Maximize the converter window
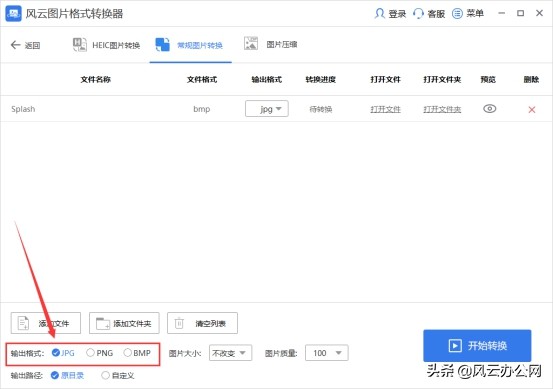The width and height of the screenshot is (553, 389). coord(520,13)
